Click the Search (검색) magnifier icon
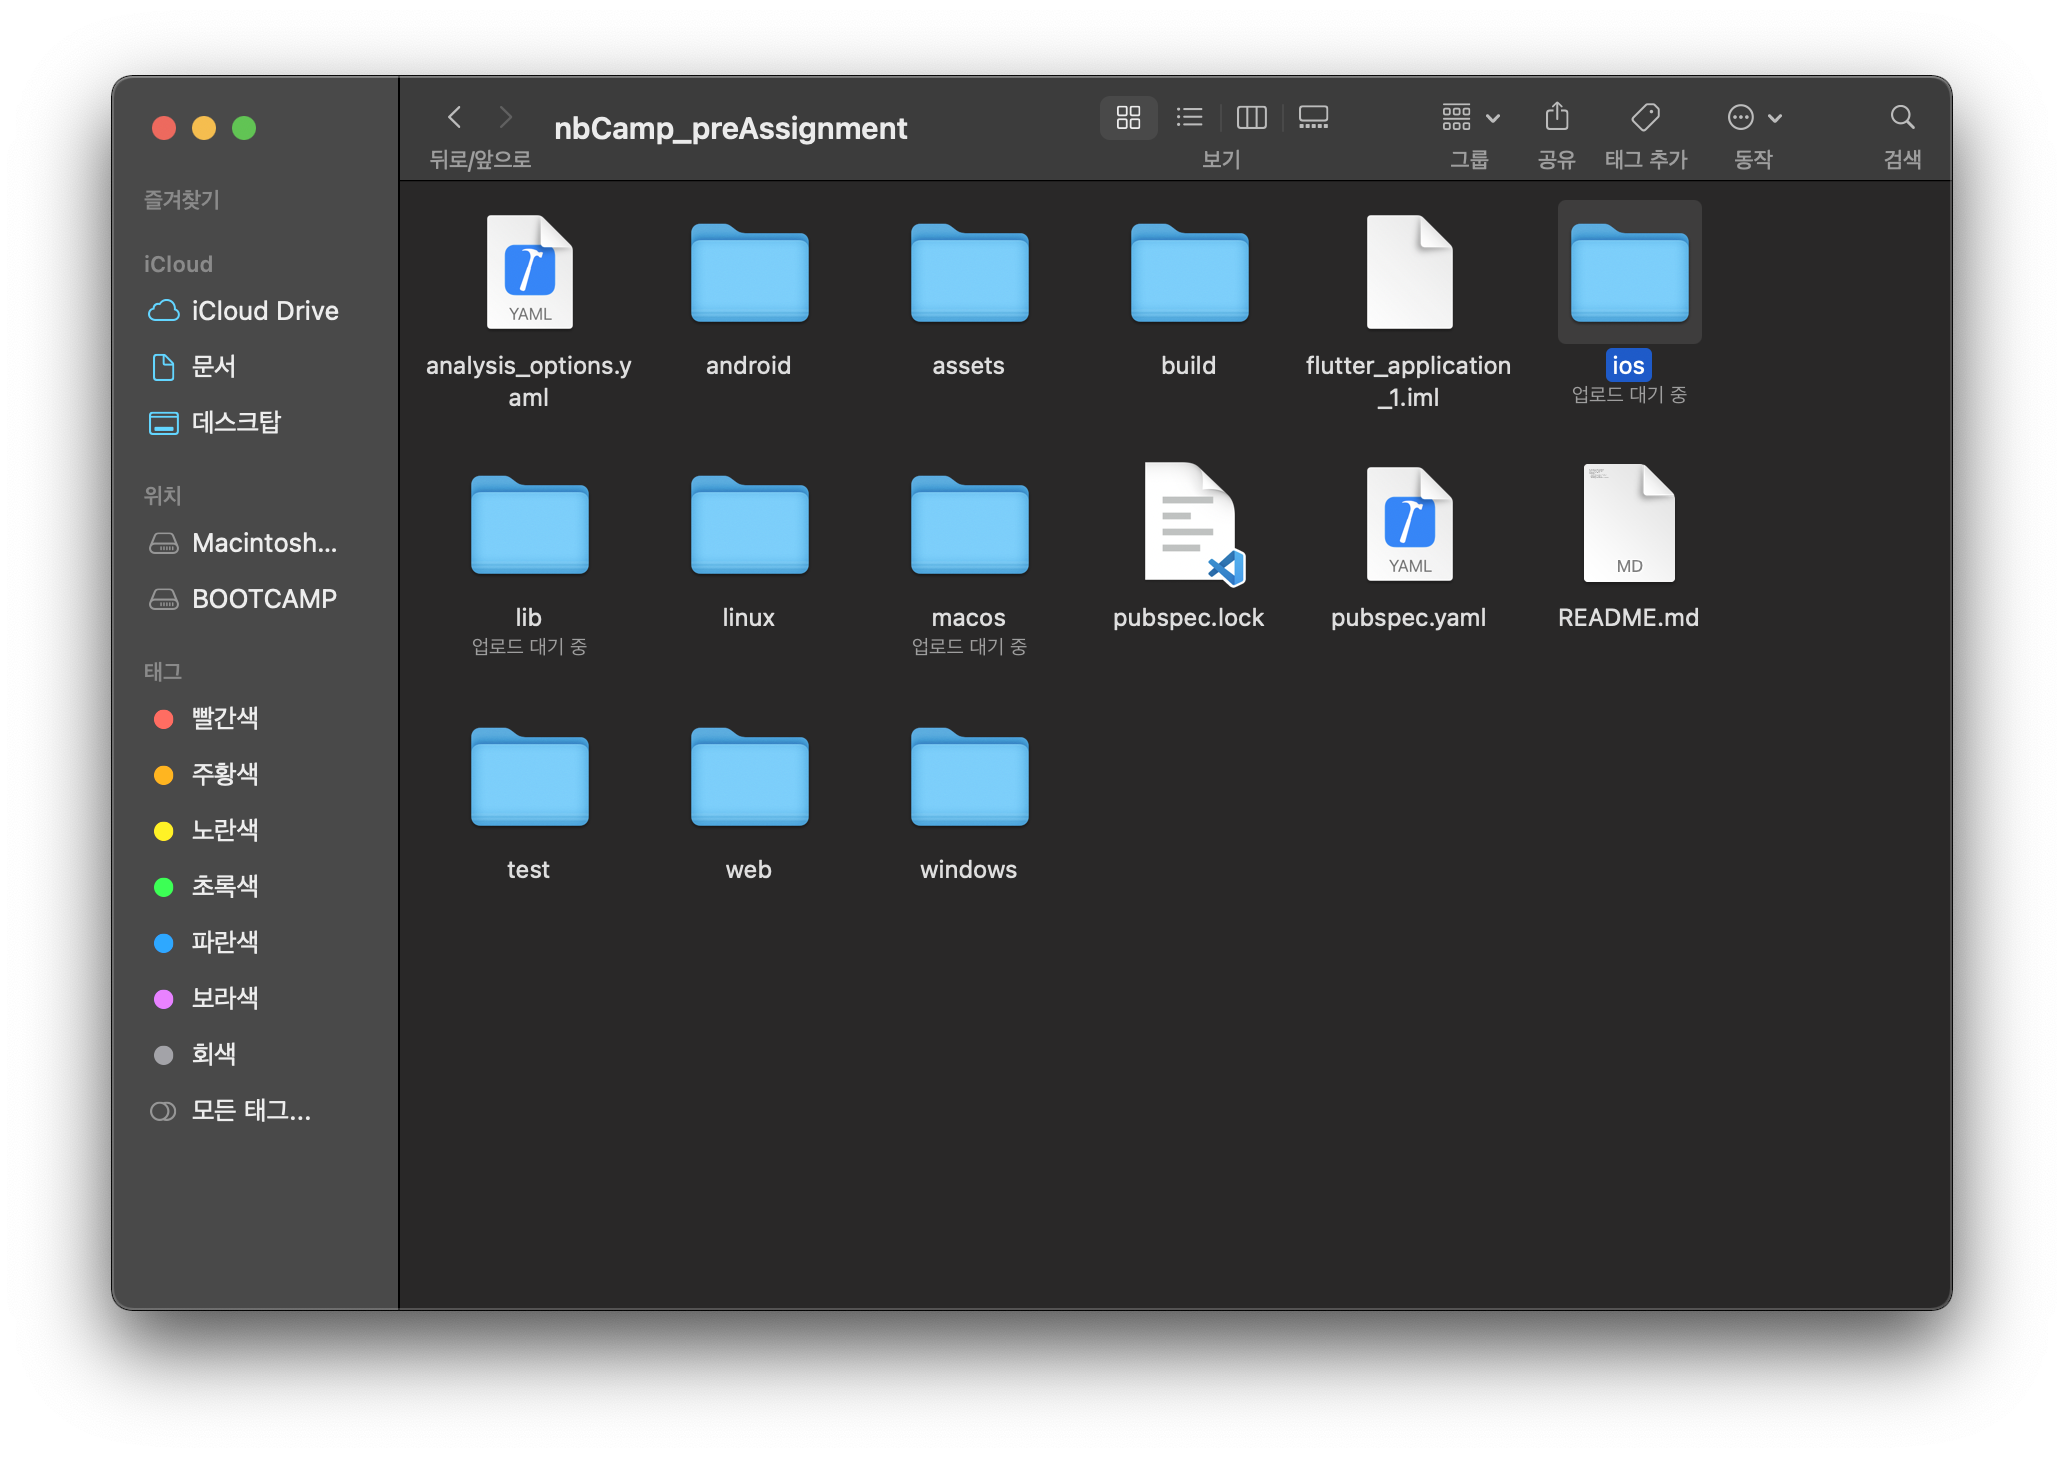This screenshot has width=2064, height=1458. tap(1902, 118)
